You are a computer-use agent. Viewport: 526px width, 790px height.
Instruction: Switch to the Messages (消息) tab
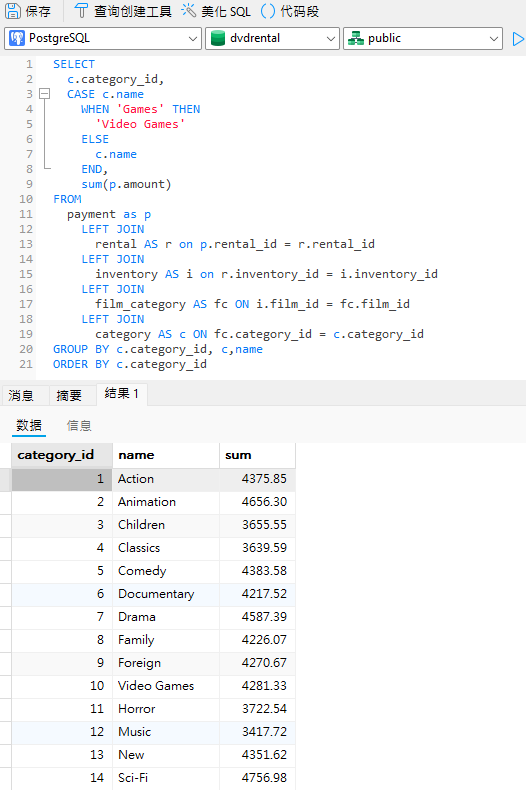click(x=21, y=396)
